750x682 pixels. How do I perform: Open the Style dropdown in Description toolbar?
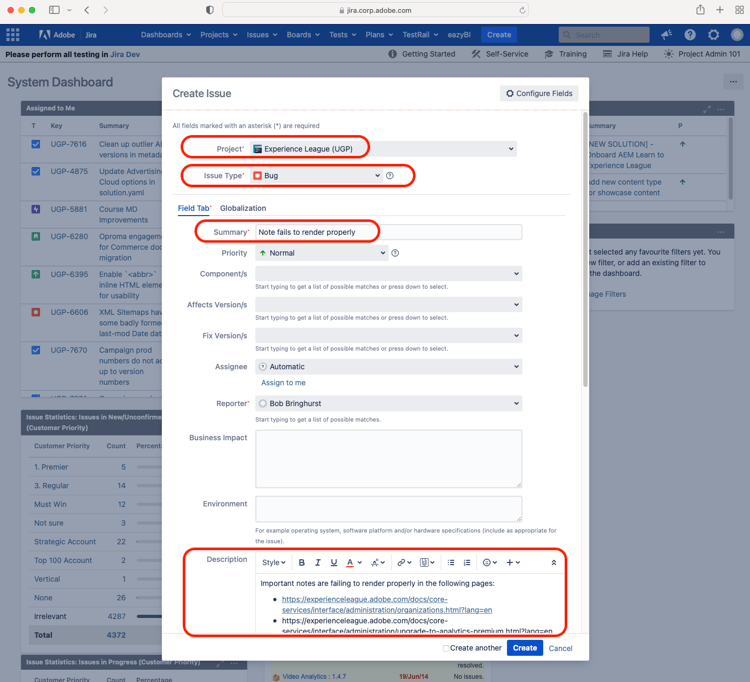pos(274,562)
